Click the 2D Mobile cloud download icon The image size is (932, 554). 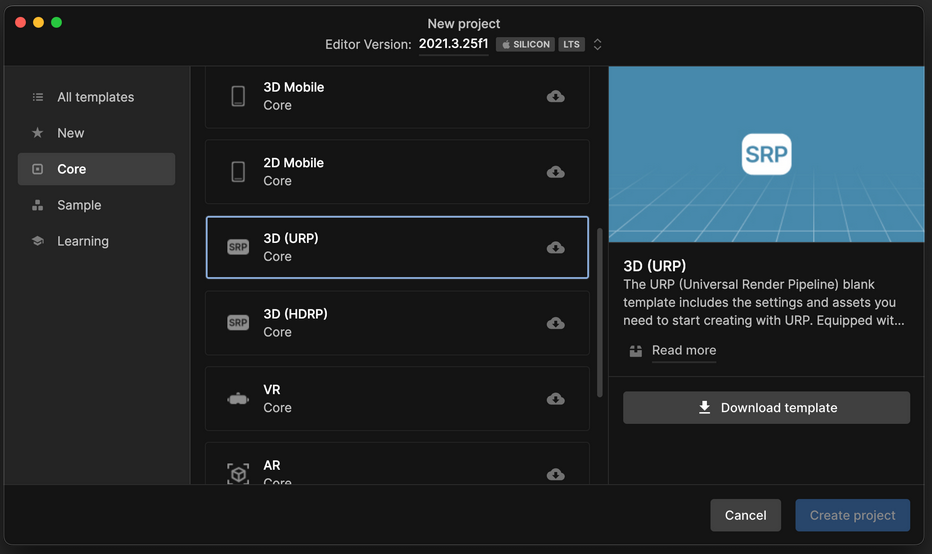556,172
